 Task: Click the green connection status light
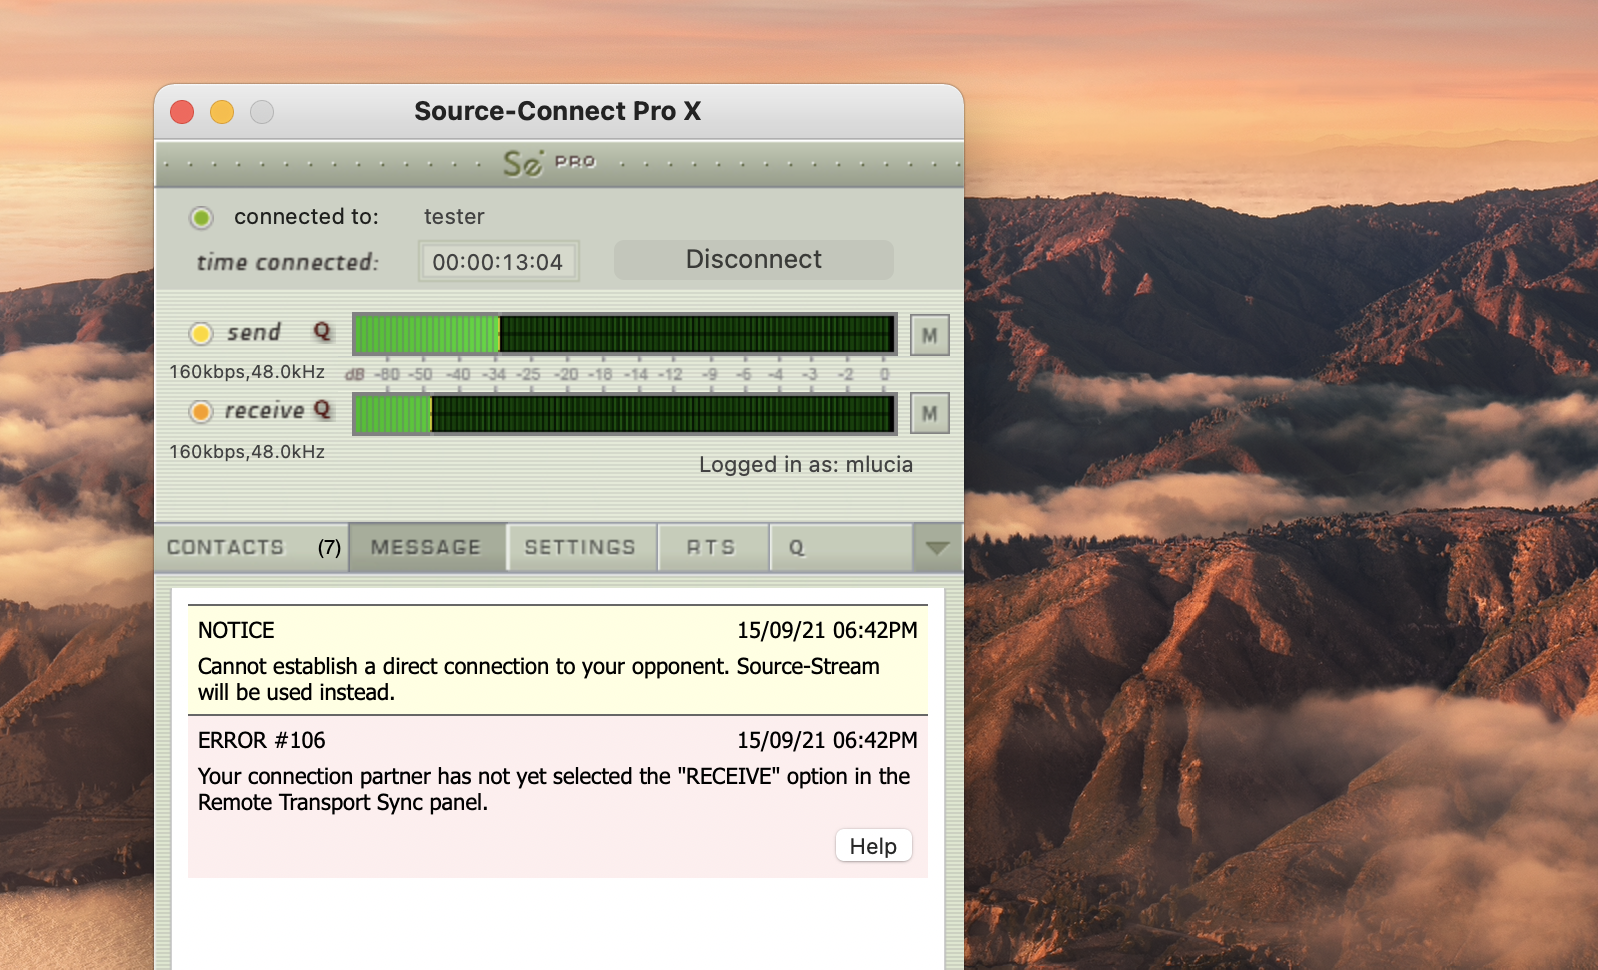pyautogui.click(x=202, y=217)
